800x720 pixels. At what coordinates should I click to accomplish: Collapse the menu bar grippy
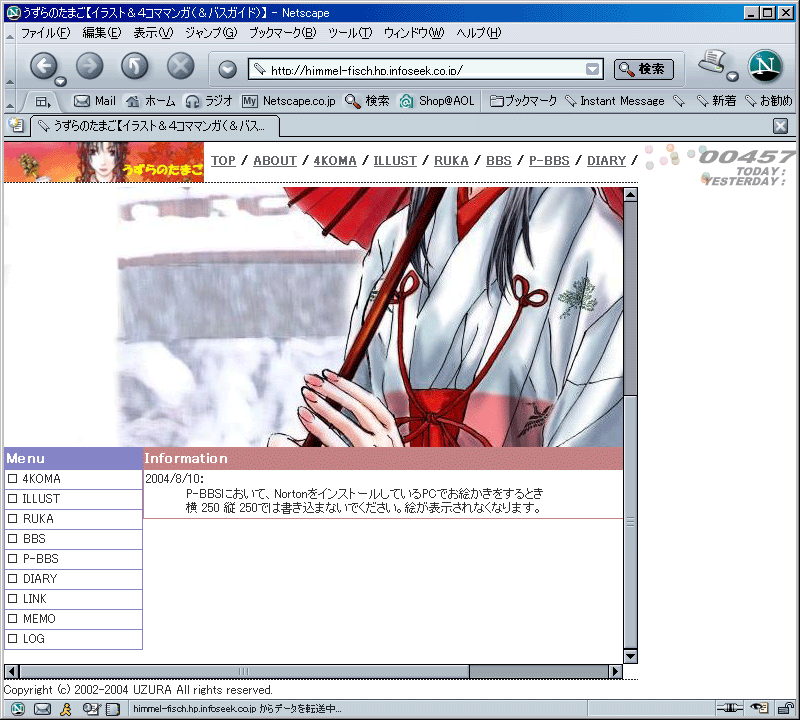pos(10,35)
